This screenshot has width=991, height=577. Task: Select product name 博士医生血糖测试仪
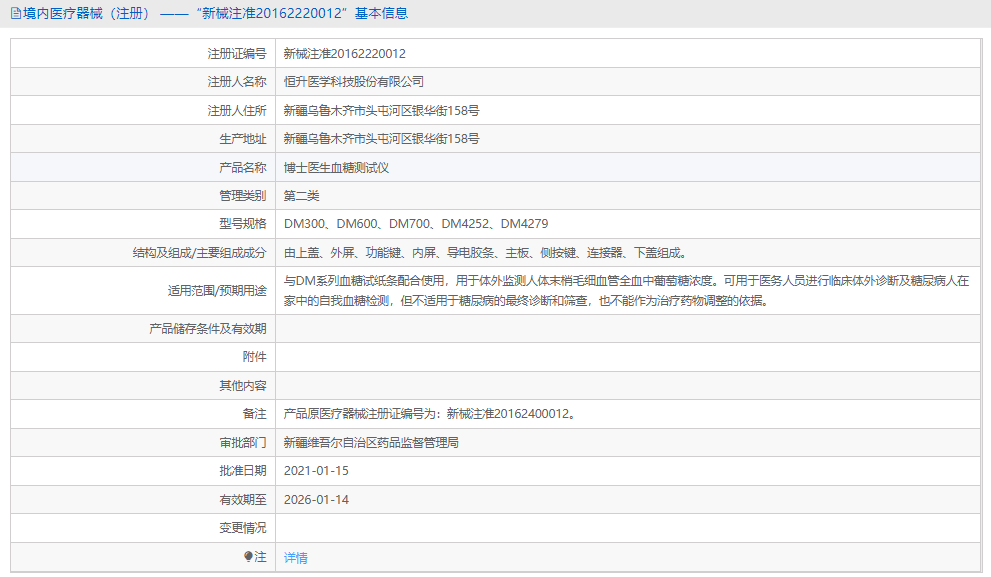[x=336, y=167]
